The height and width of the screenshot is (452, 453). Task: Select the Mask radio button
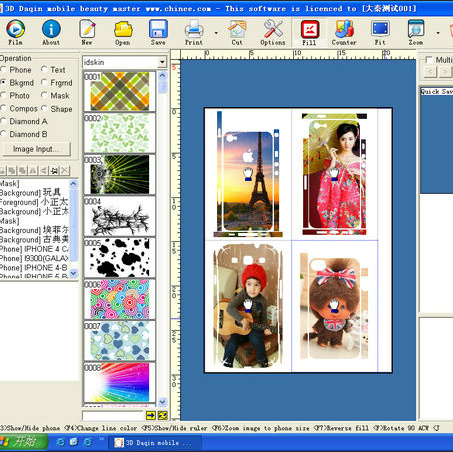(44, 95)
